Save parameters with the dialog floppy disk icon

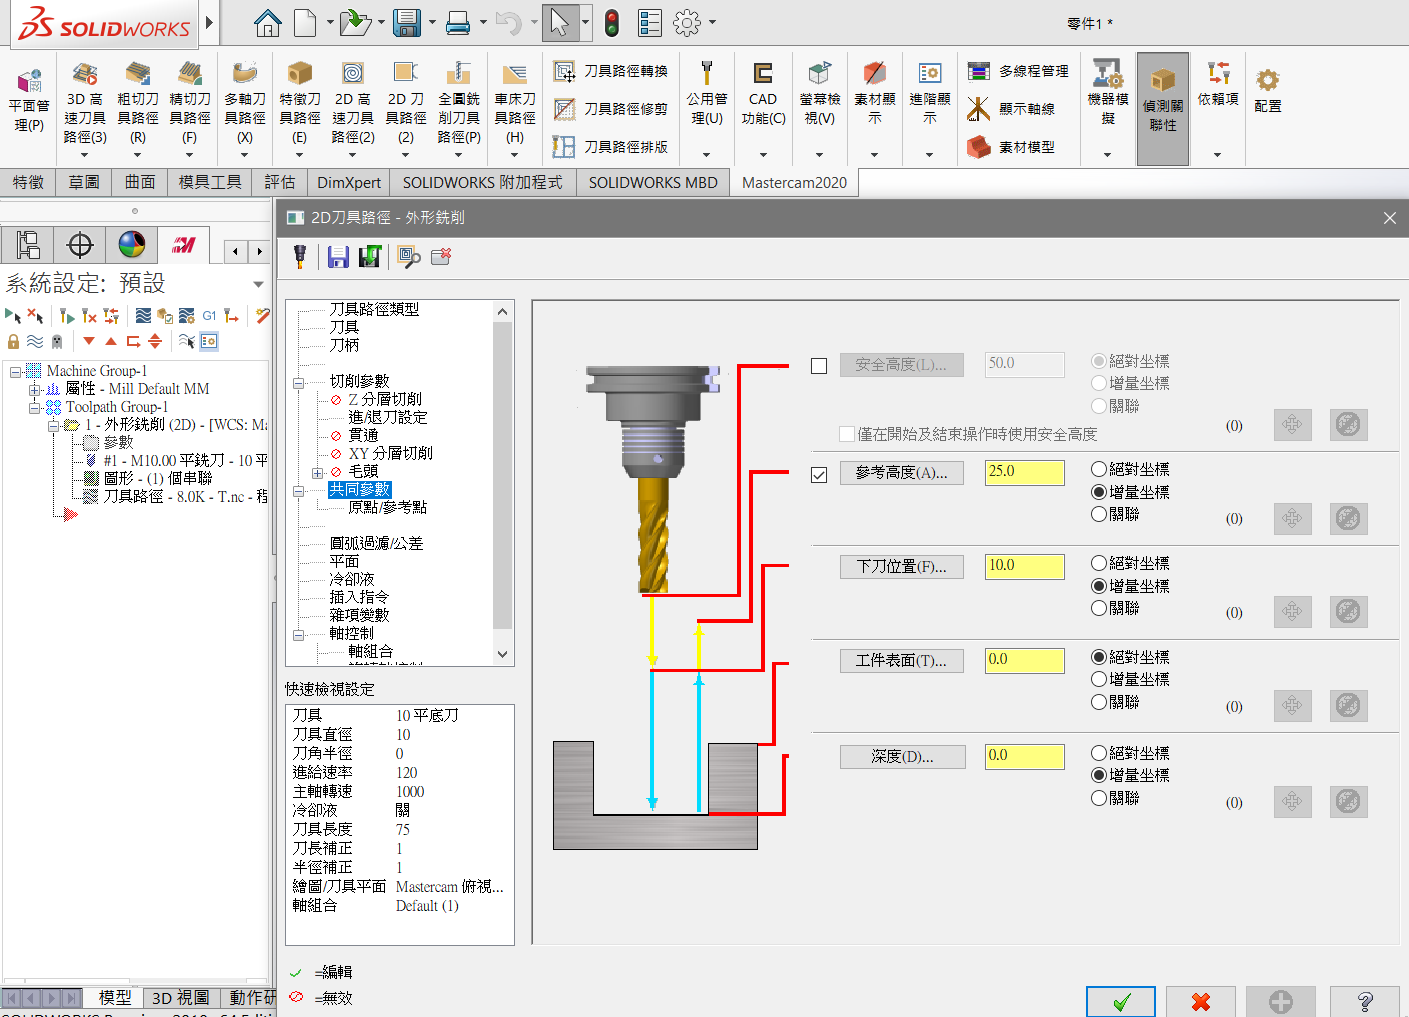[x=338, y=257]
